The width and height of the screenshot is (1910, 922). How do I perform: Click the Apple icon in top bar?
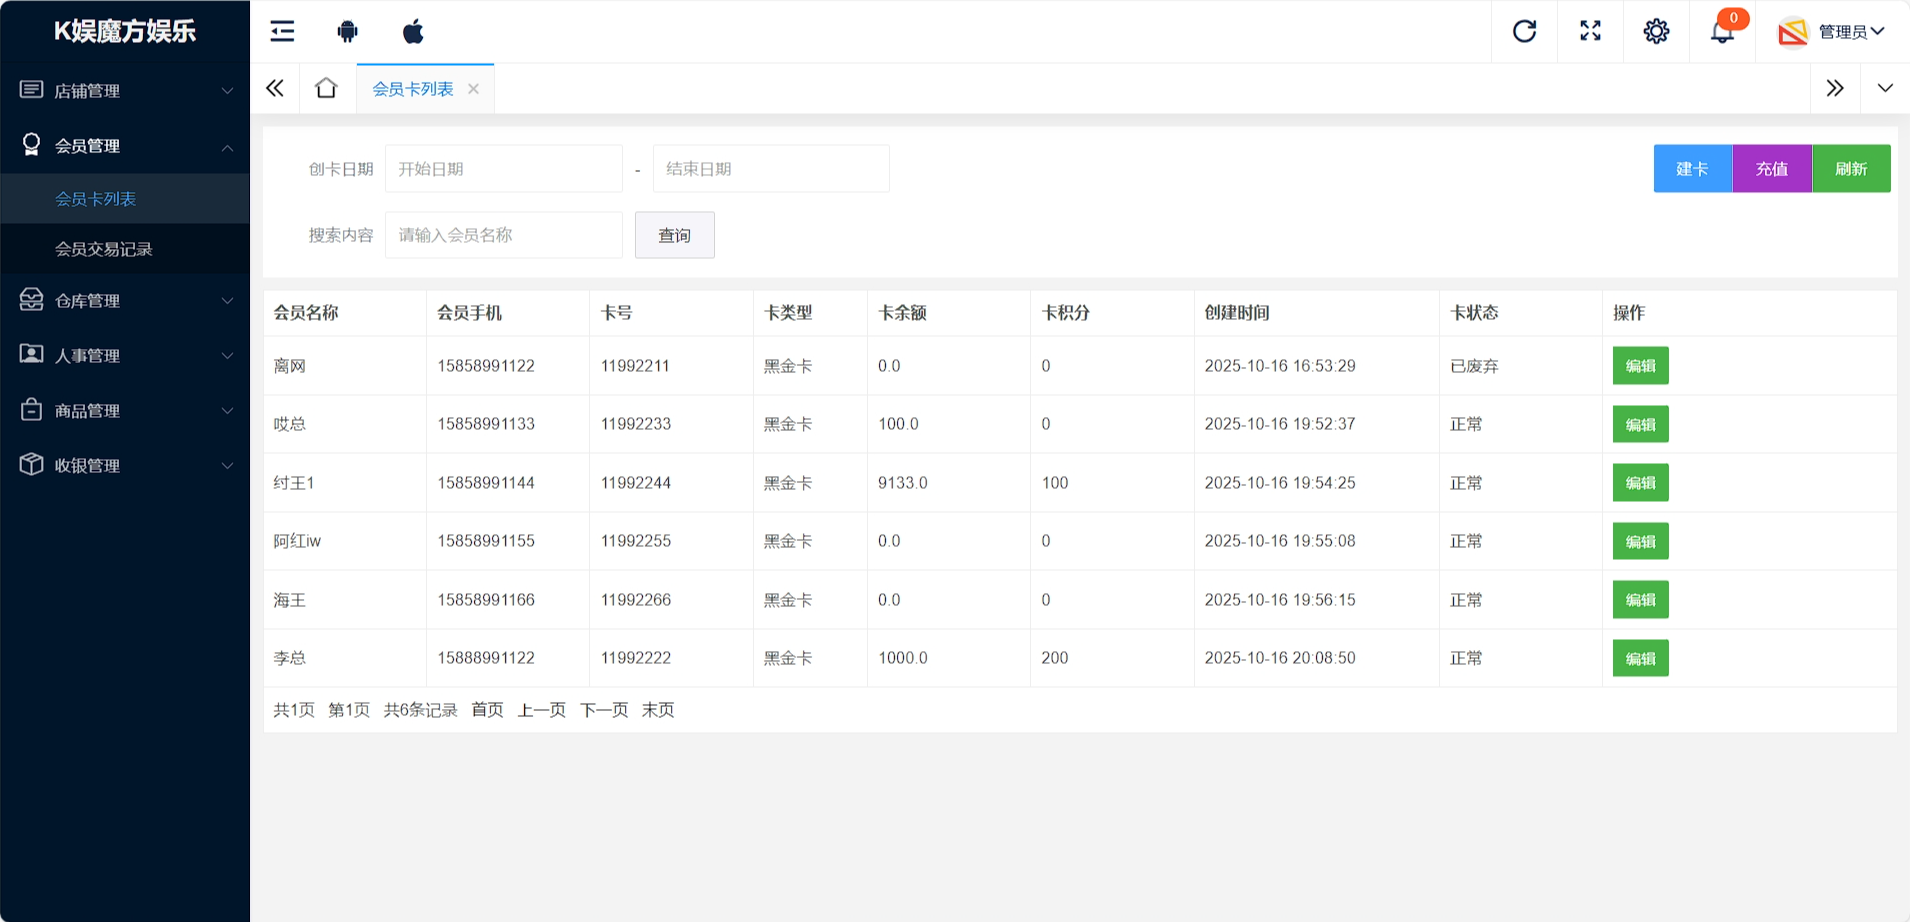(x=413, y=31)
